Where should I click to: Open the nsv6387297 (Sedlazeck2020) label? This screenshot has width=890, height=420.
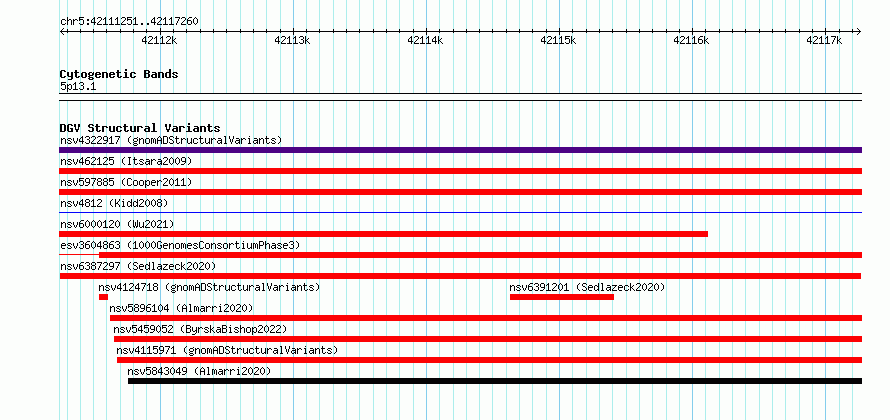click(138, 266)
